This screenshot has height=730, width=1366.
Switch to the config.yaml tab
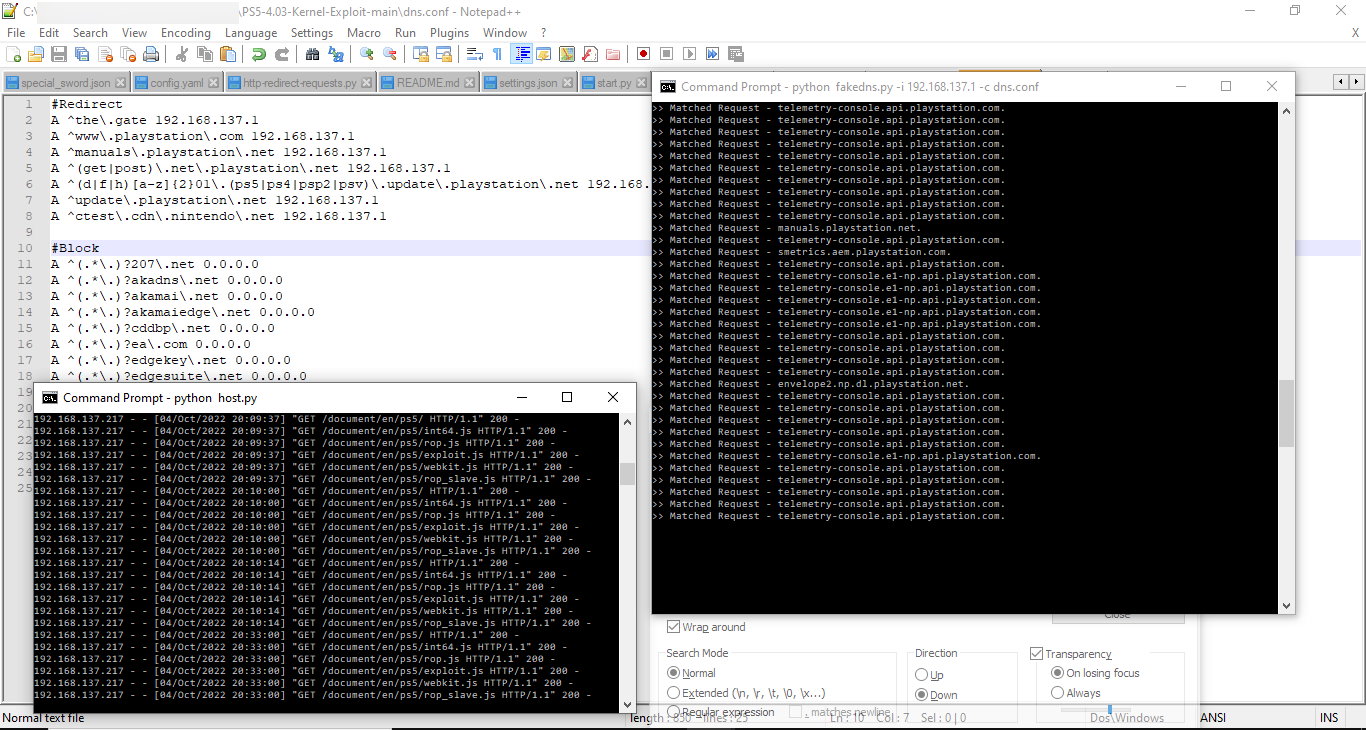tap(177, 84)
